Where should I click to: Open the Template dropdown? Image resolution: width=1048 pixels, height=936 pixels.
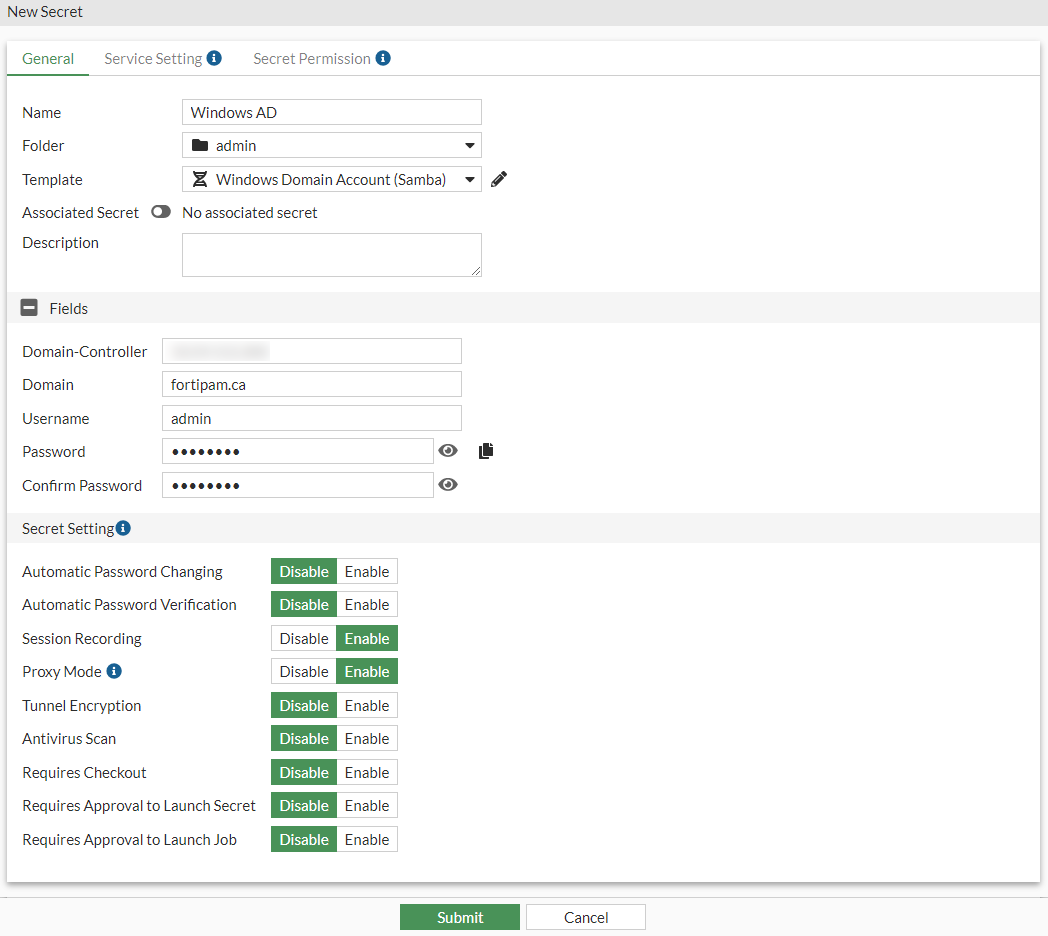[x=469, y=179]
